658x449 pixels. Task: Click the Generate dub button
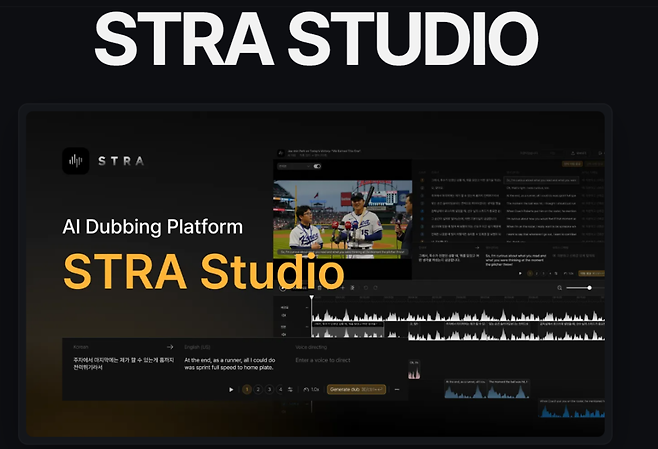[356, 389]
